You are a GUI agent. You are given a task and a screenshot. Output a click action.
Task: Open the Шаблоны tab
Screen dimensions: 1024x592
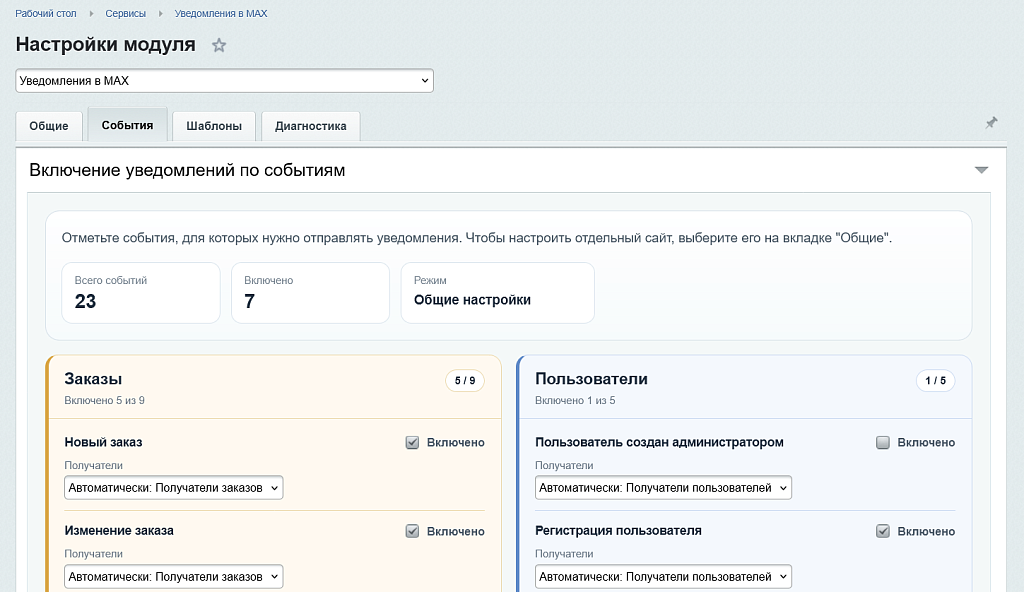(x=213, y=126)
